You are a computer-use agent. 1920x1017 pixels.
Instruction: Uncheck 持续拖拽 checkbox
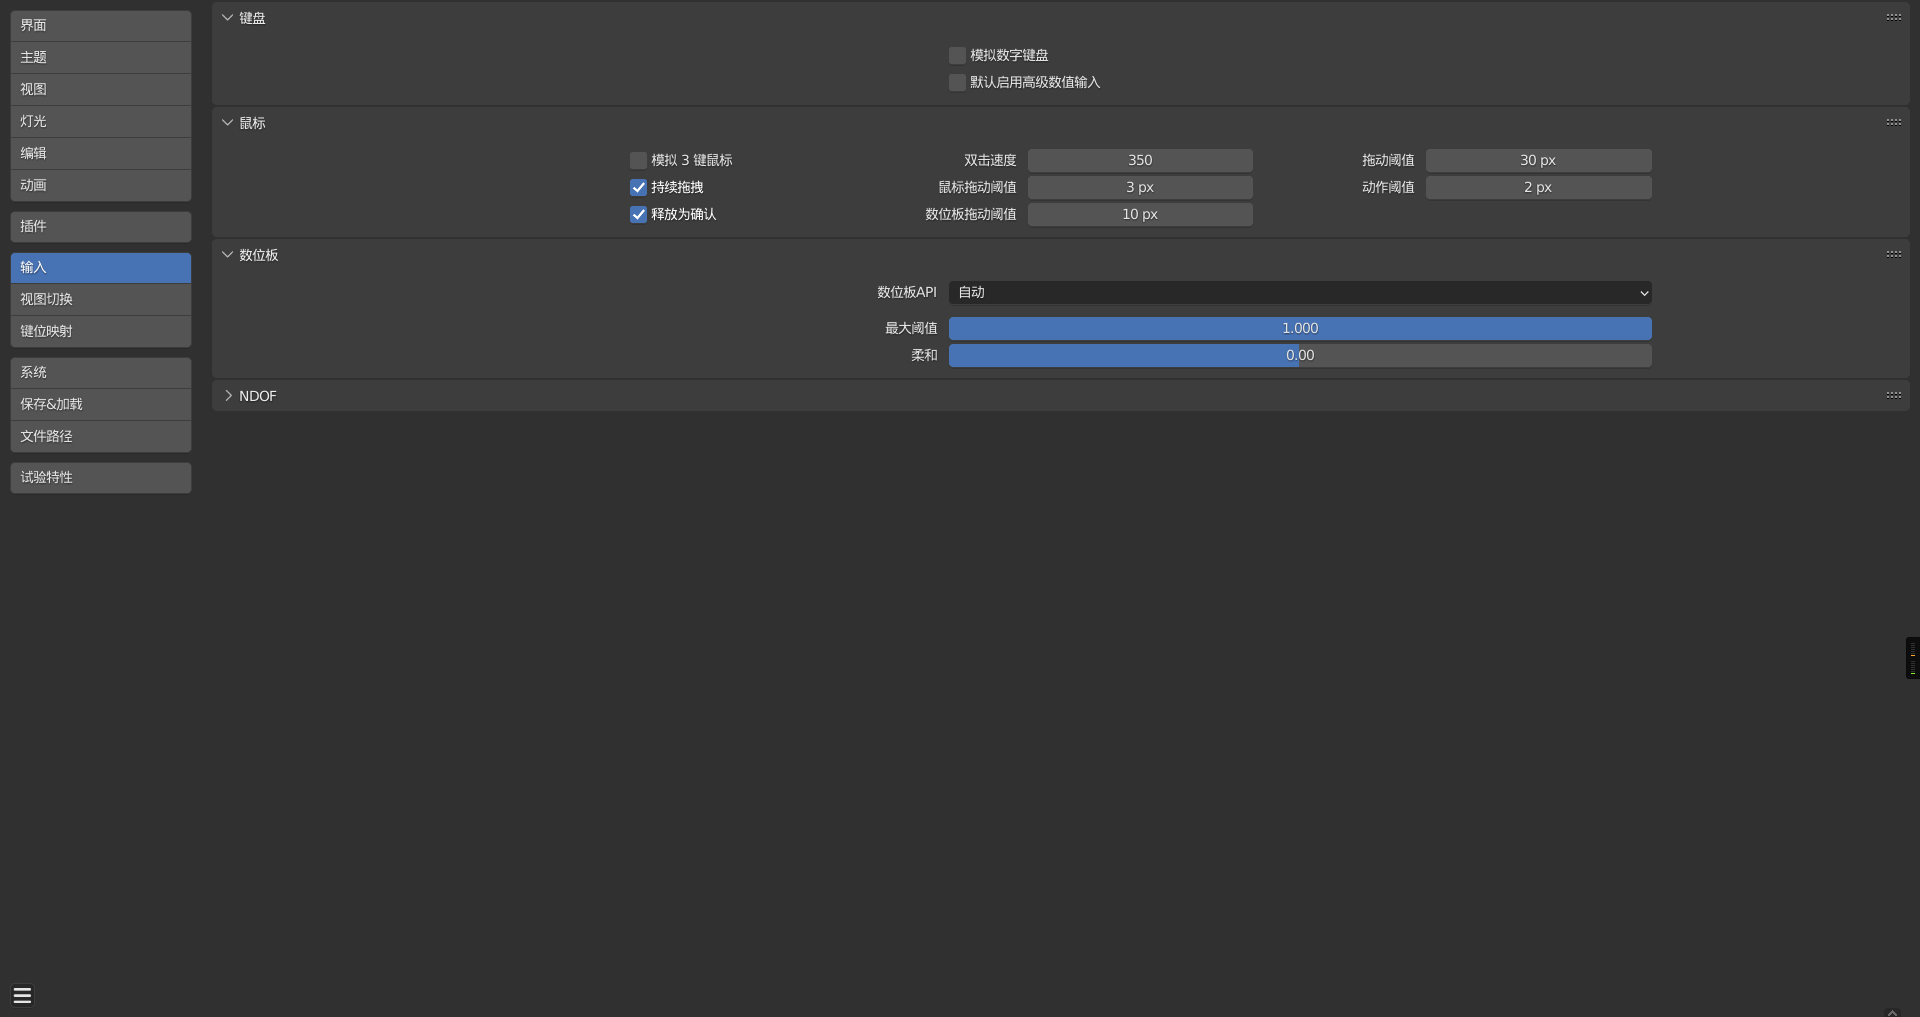click(638, 187)
